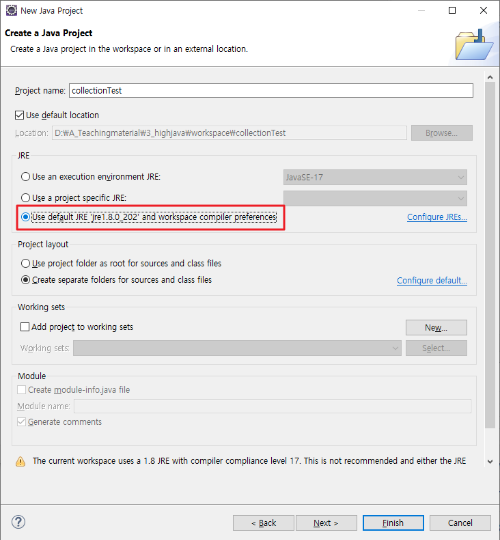This screenshot has height=540, width=500.
Task: Click the folder wizard banner image
Action: [474, 45]
